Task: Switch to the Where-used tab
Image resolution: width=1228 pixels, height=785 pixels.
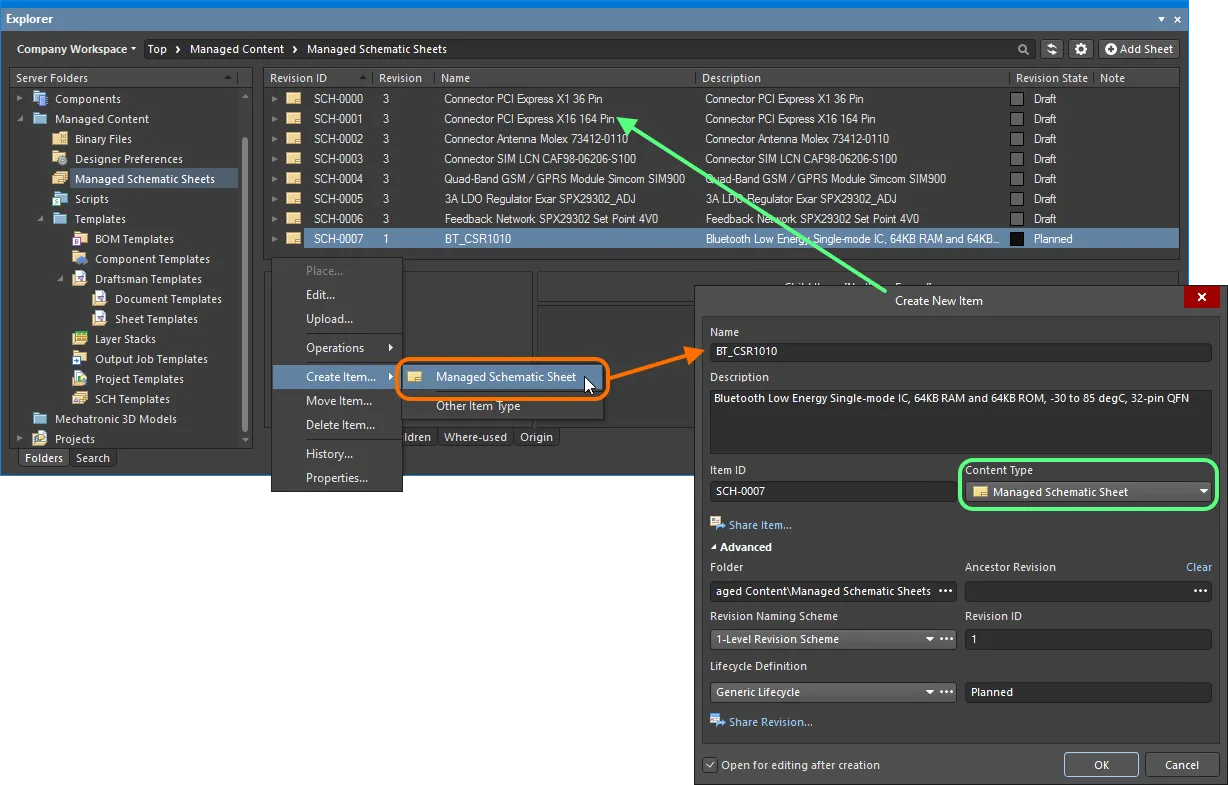Action: pyautogui.click(x=475, y=437)
